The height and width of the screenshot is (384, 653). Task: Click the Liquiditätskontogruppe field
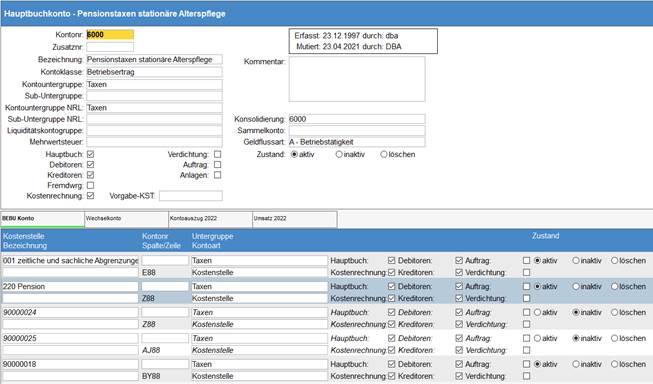tap(154, 130)
